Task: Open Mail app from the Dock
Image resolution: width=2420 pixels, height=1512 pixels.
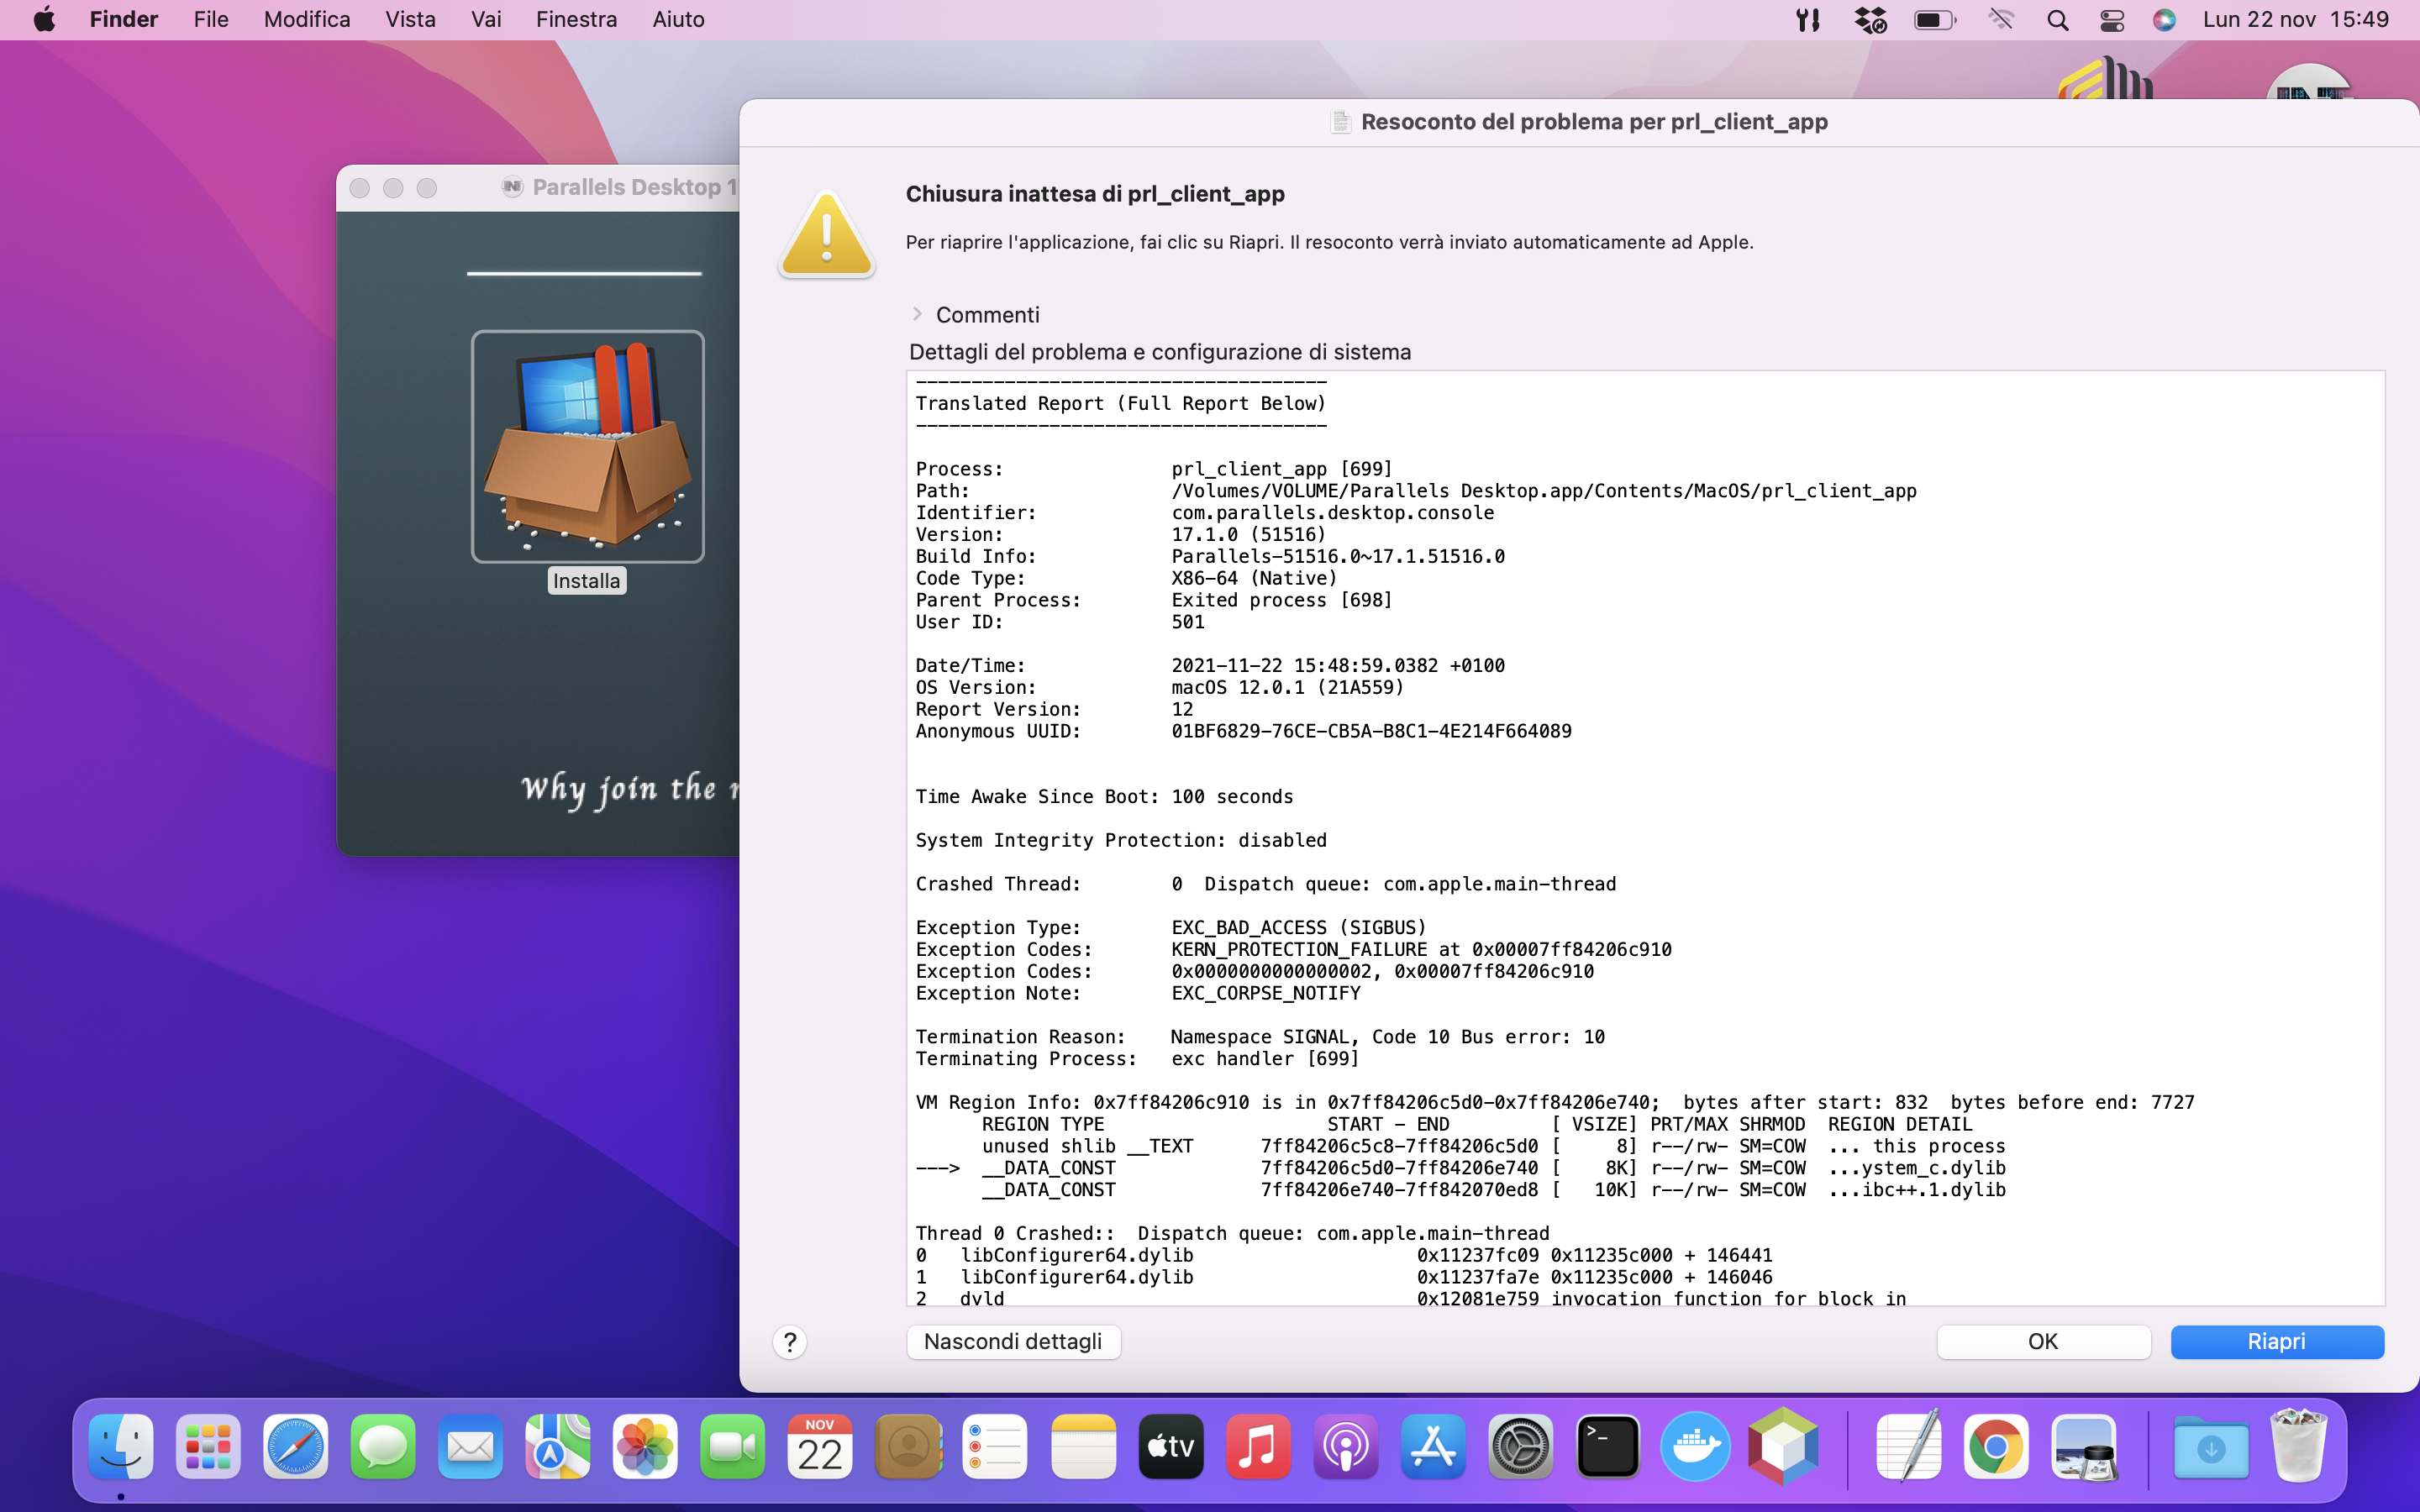Action: point(470,1446)
